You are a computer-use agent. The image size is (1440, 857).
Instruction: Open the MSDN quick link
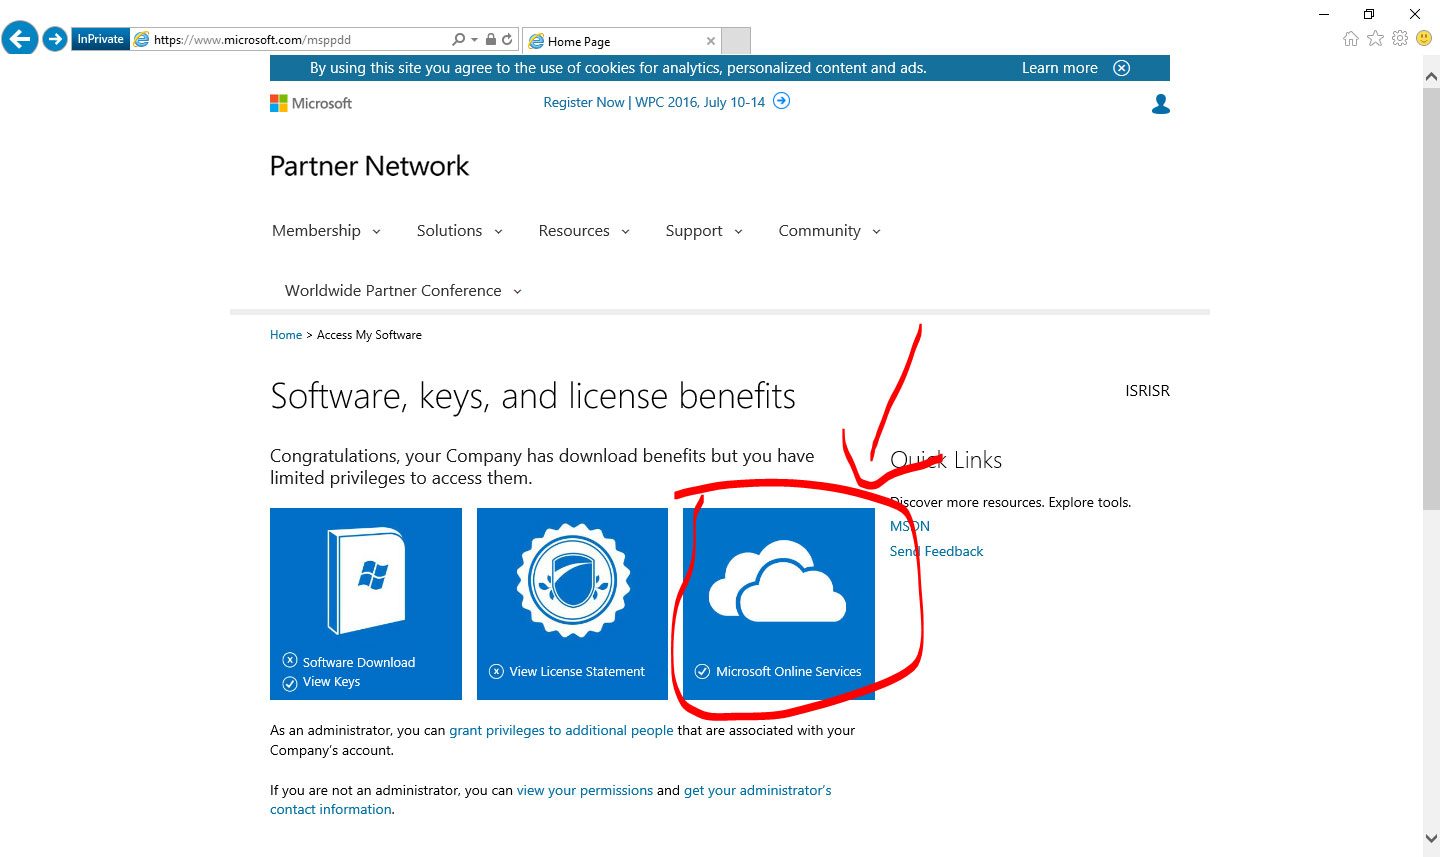(x=910, y=526)
